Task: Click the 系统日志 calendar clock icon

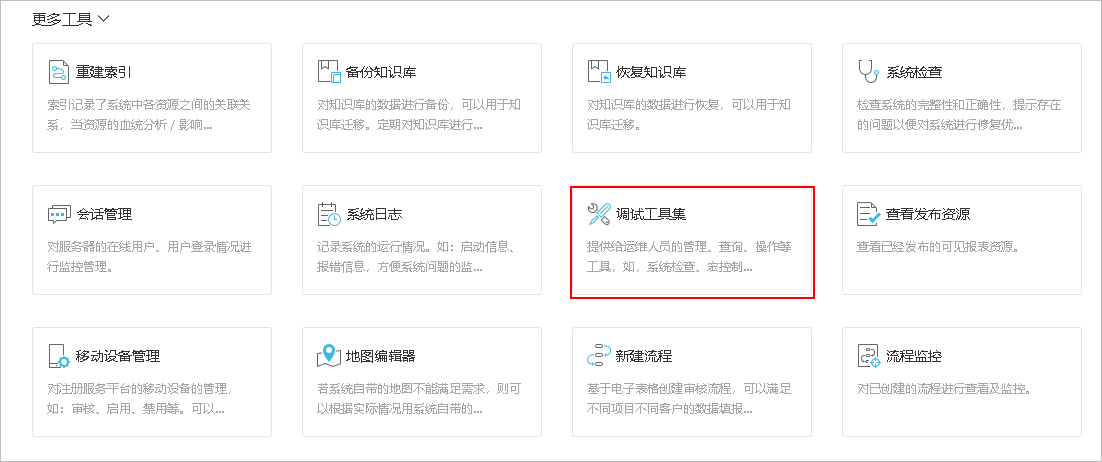Action: (329, 214)
